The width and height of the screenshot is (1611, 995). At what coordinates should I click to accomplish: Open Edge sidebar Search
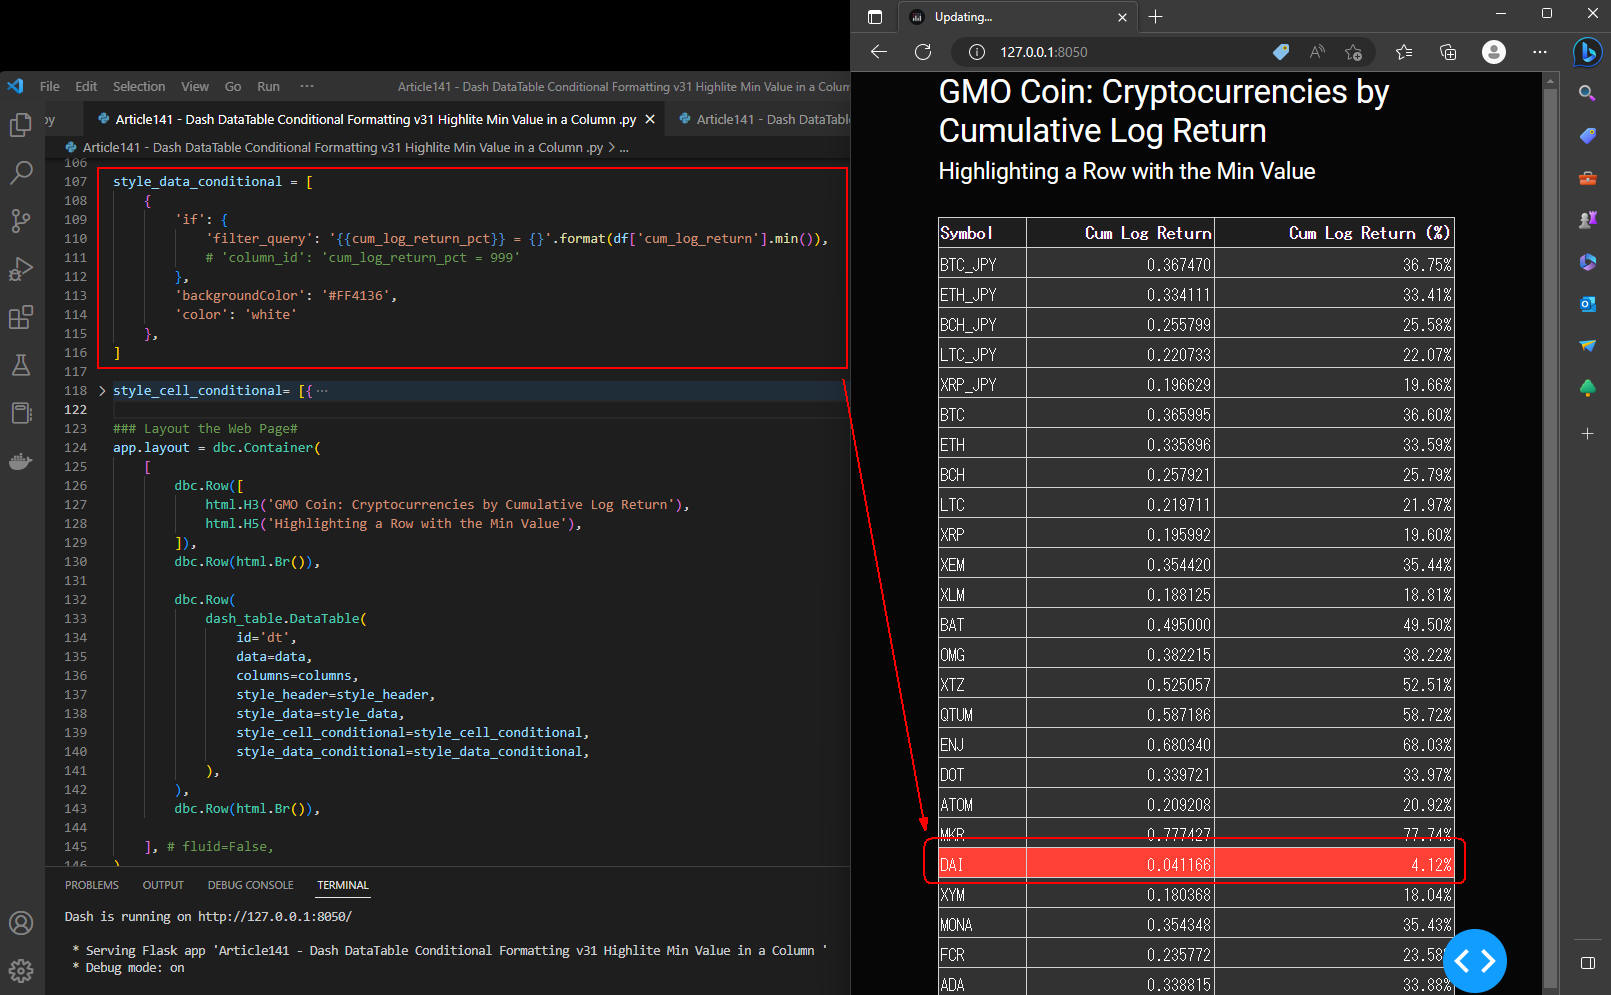click(x=1587, y=93)
